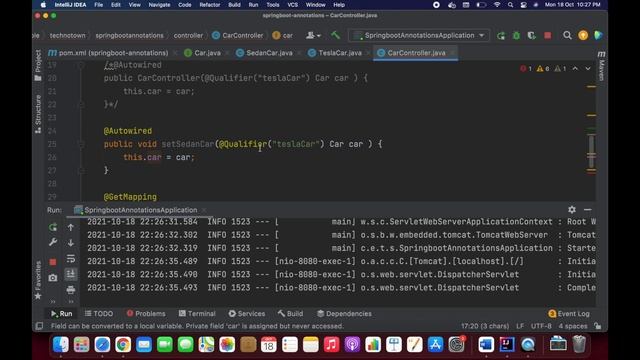Screen dimensions: 640x360
Task: Open the user account dropdown in toolbar
Action: coord(313,36)
